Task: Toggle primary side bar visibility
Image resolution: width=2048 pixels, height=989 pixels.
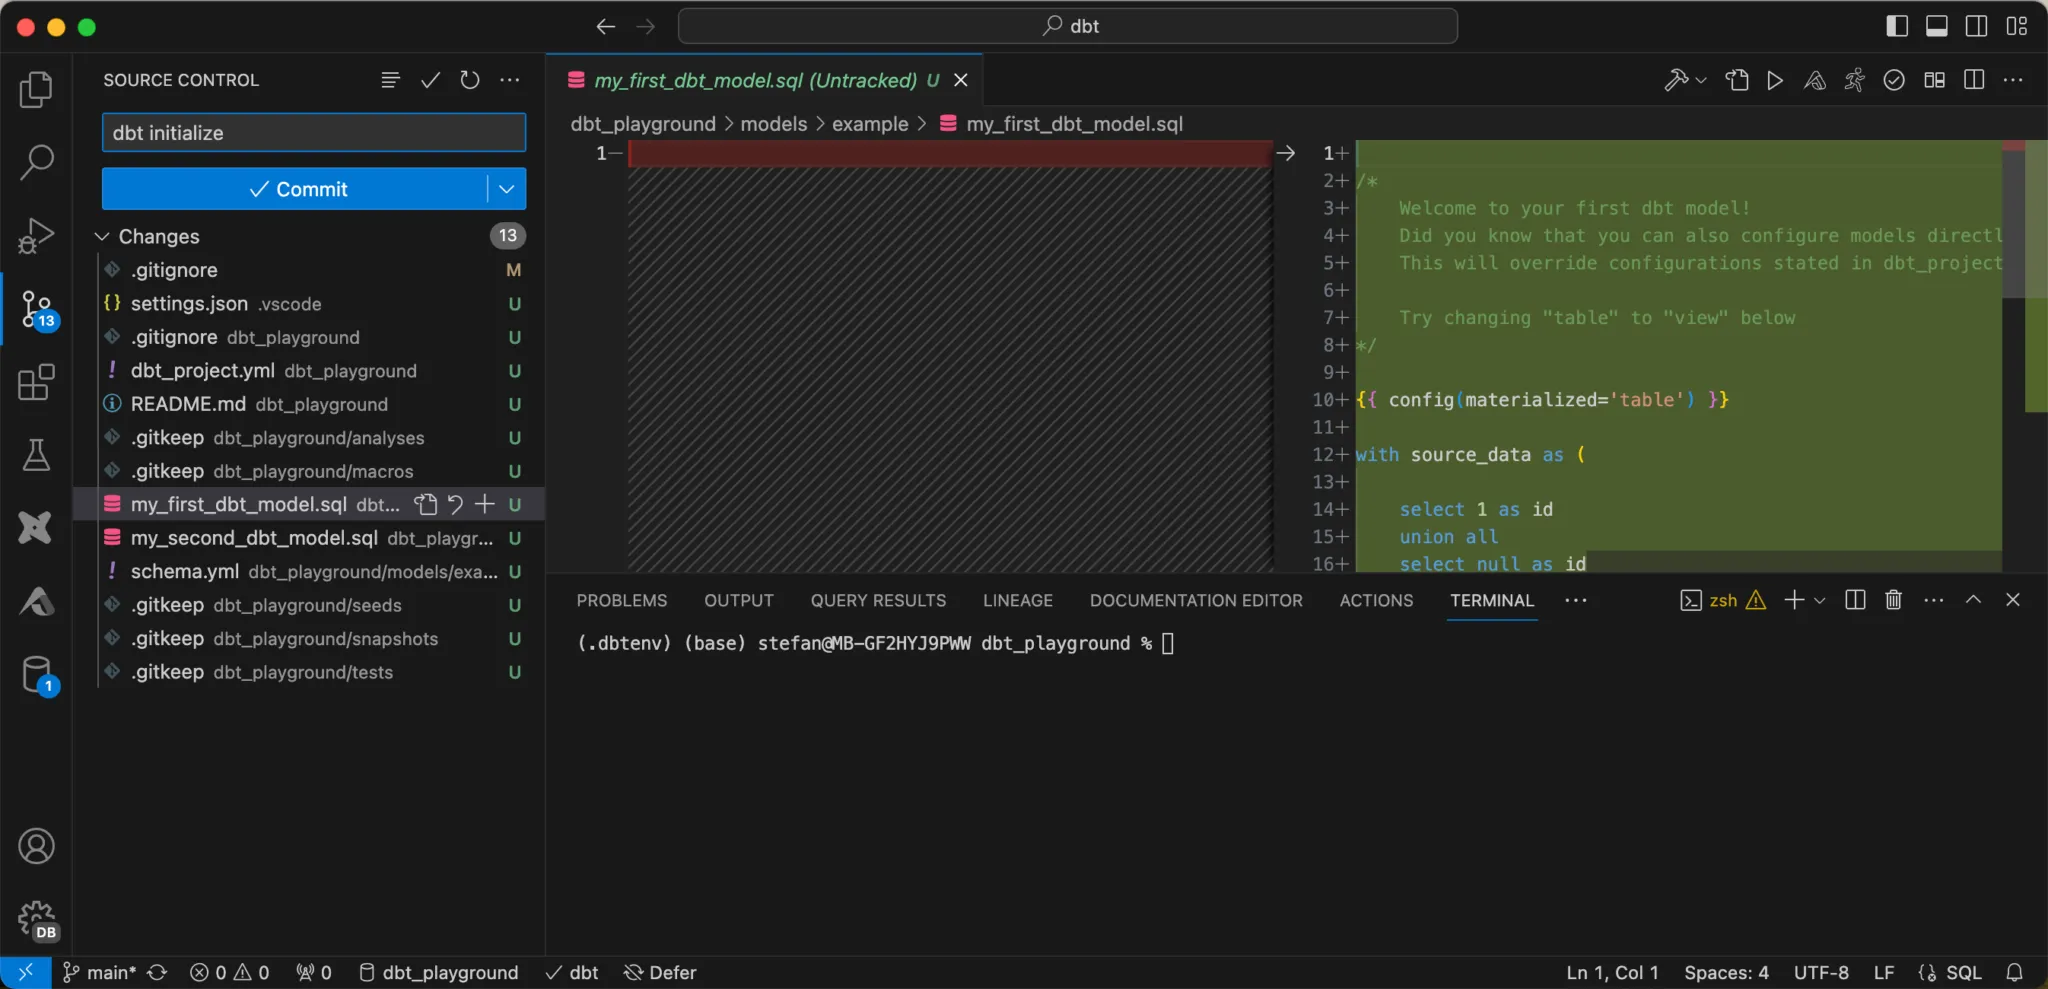Action: [1897, 26]
